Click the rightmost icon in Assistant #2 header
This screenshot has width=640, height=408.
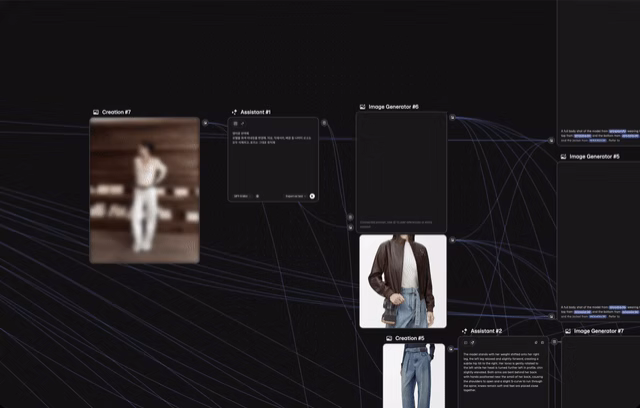pos(542,343)
